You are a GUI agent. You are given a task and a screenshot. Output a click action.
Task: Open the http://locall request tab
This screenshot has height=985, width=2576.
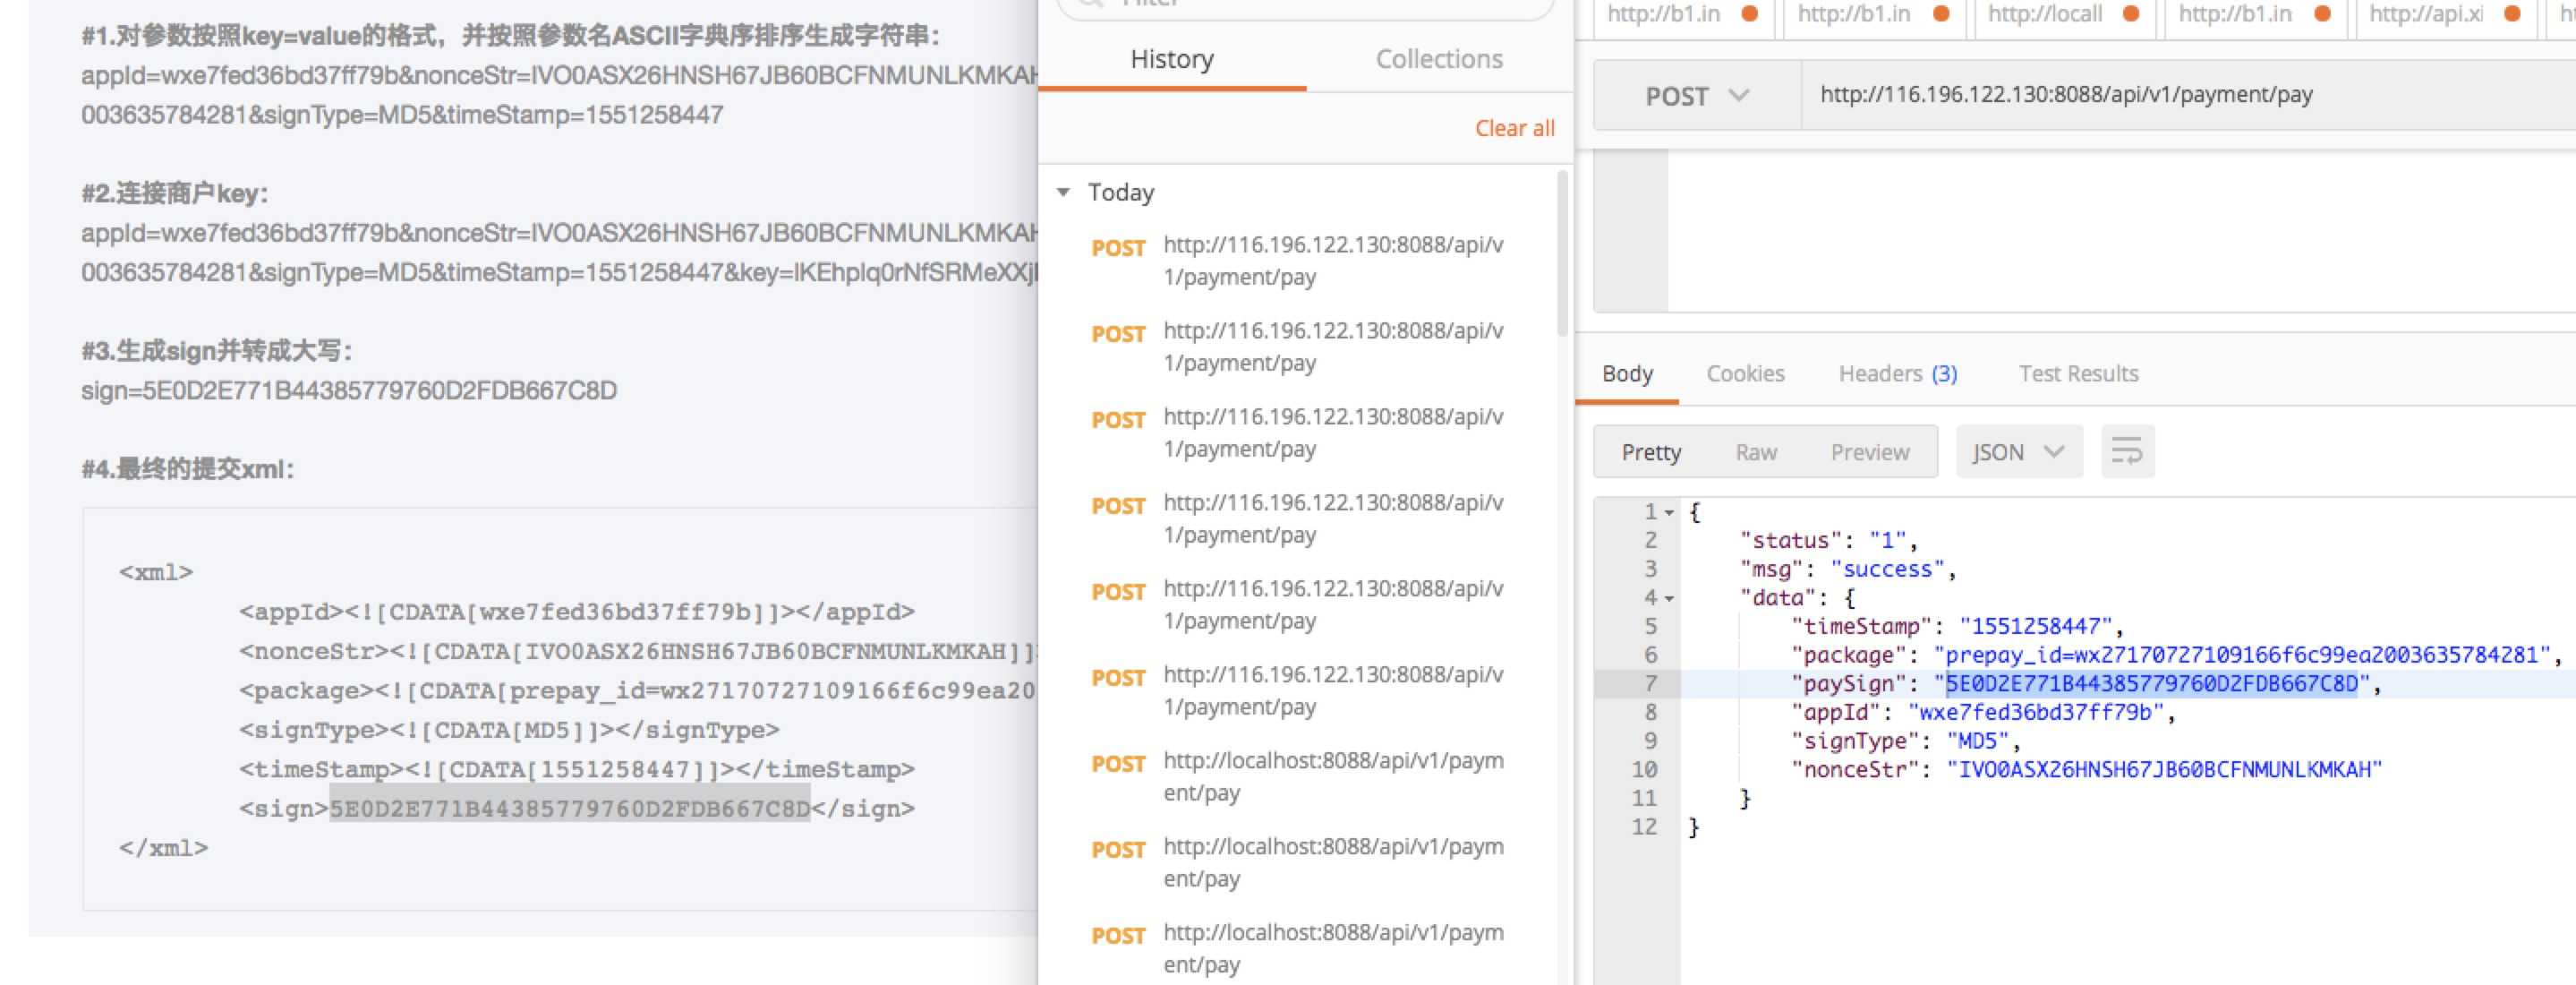pos(2063,14)
